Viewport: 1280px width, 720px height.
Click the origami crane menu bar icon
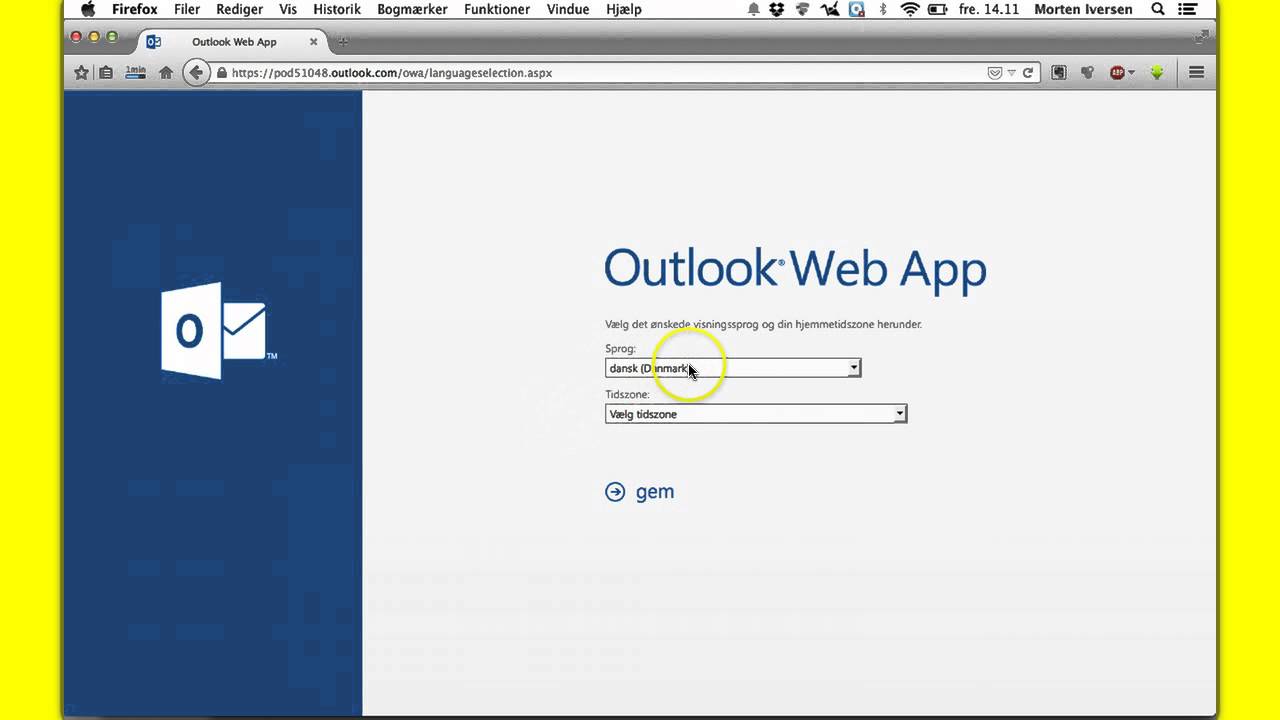829,9
